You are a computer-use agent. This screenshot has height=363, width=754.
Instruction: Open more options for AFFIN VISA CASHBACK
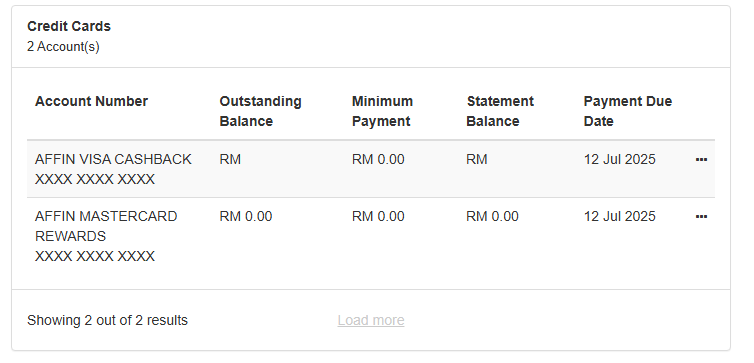(701, 160)
